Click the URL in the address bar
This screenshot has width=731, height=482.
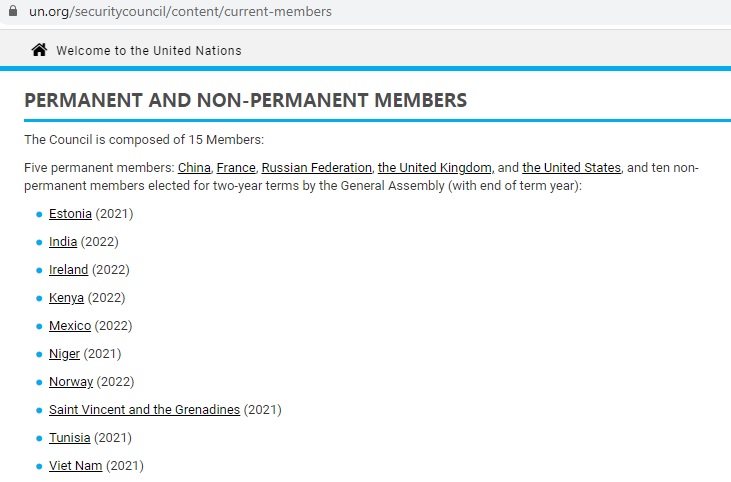[180, 12]
